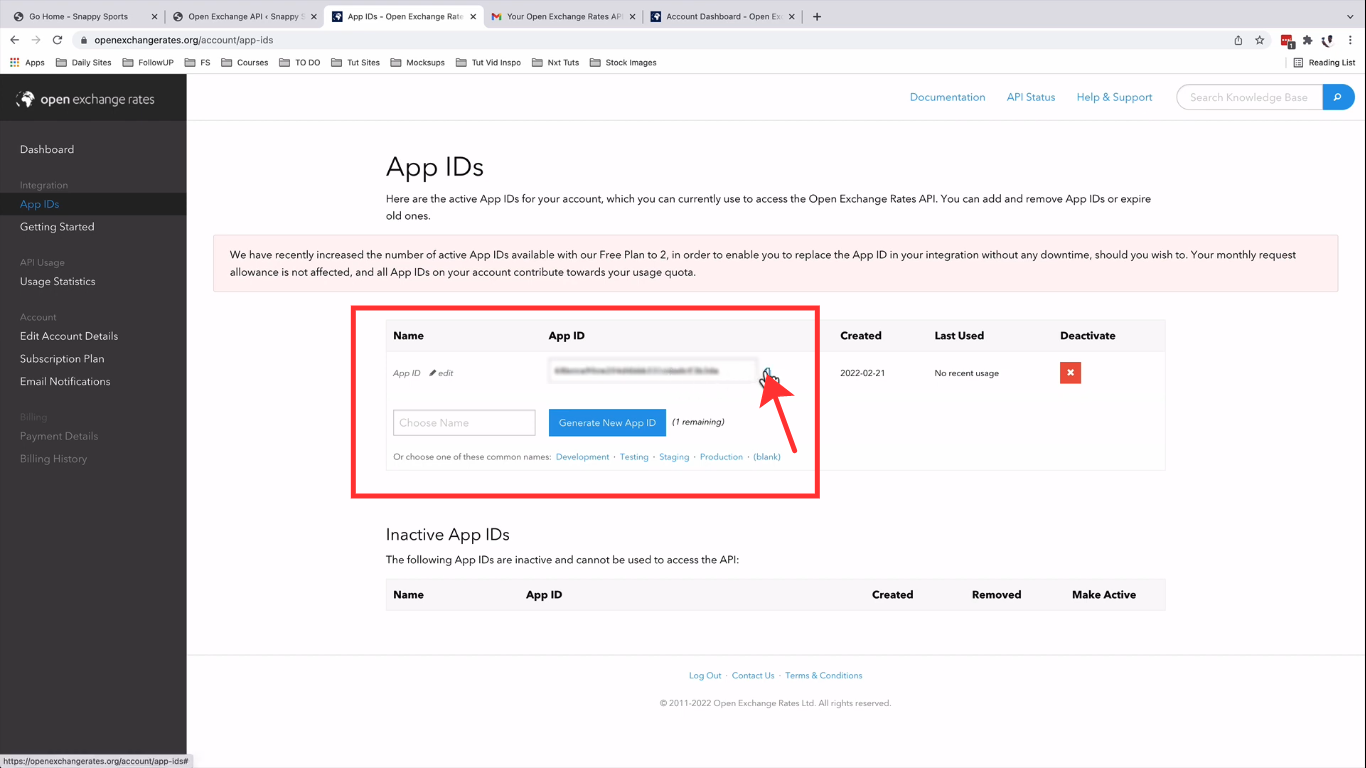
Task: Click the red extension icon with badge
Action: [1287, 41]
